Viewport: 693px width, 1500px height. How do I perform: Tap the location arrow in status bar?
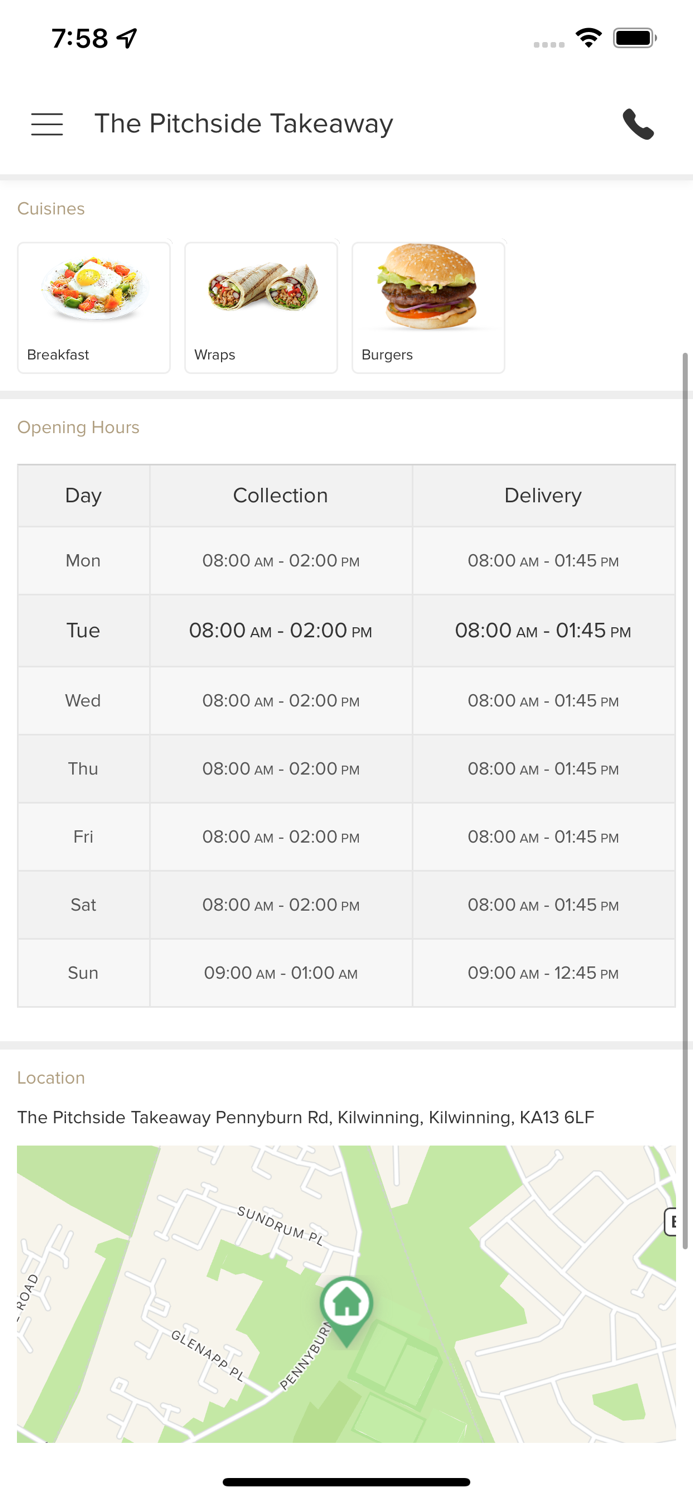pos(127,38)
